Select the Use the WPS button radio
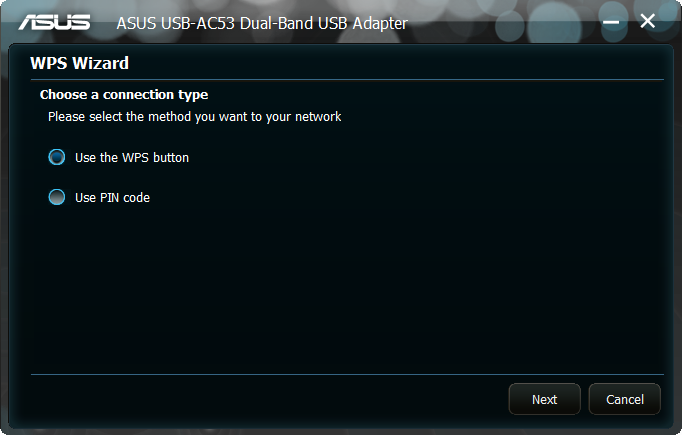This screenshot has height=435, width=682. pyautogui.click(x=57, y=157)
